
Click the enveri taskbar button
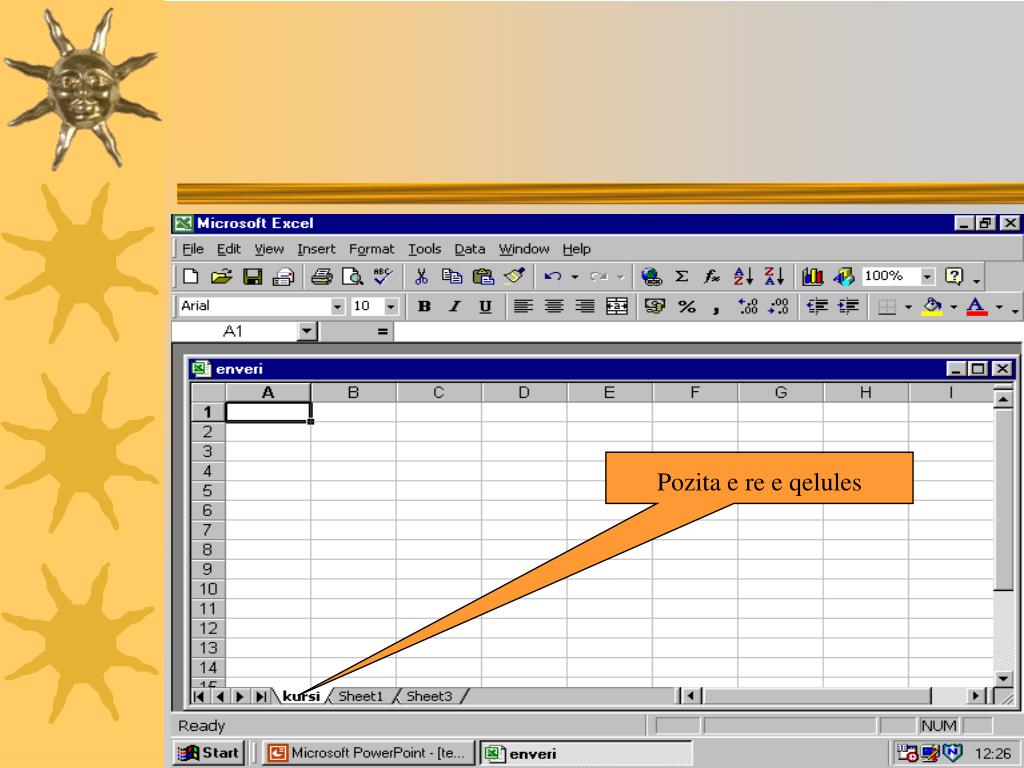pos(586,753)
